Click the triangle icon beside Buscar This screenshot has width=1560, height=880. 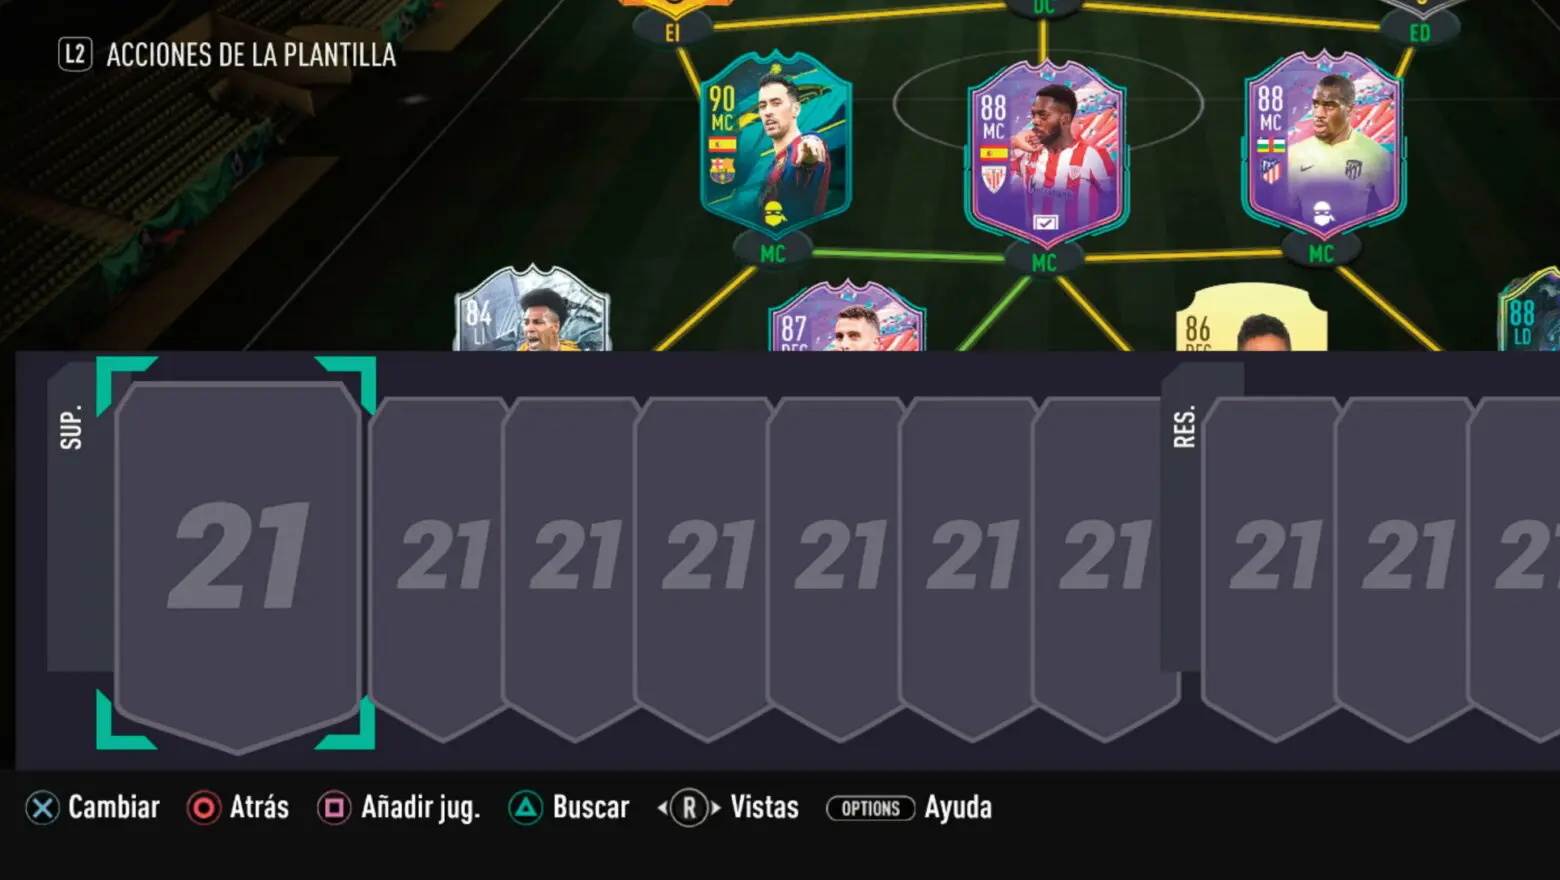point(525,808)
